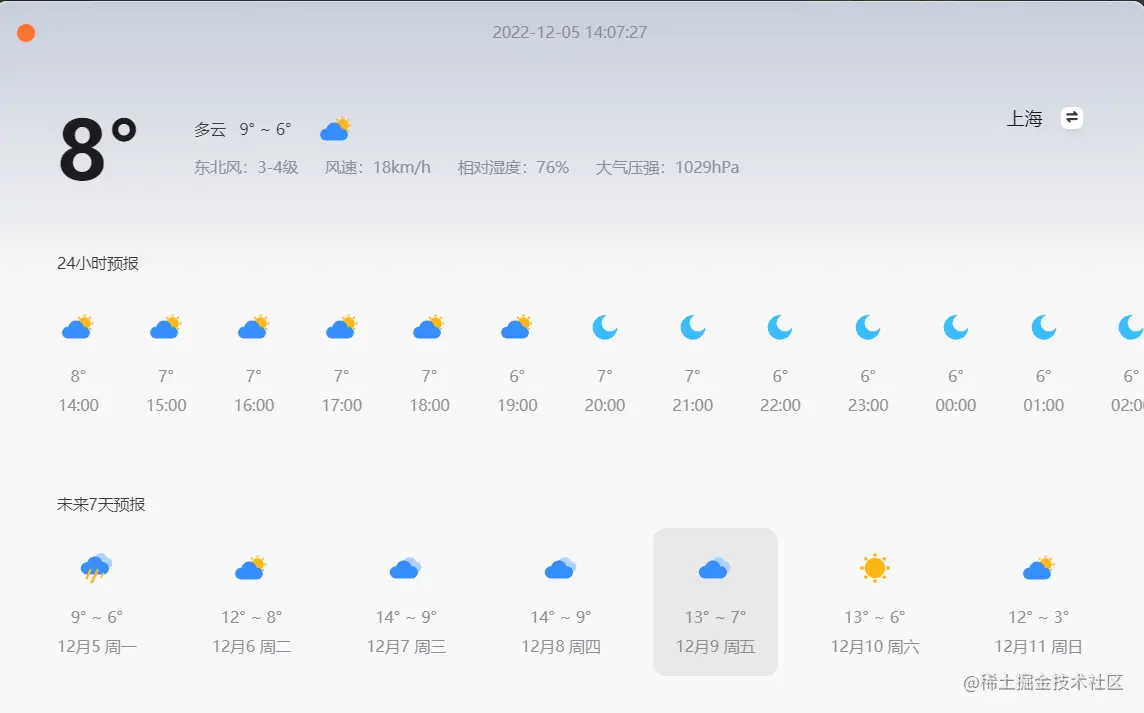This screenshot has width=1144, height=713.
Task: Click the 24小时预报 section heading
Action: click(x=98, y=263)
